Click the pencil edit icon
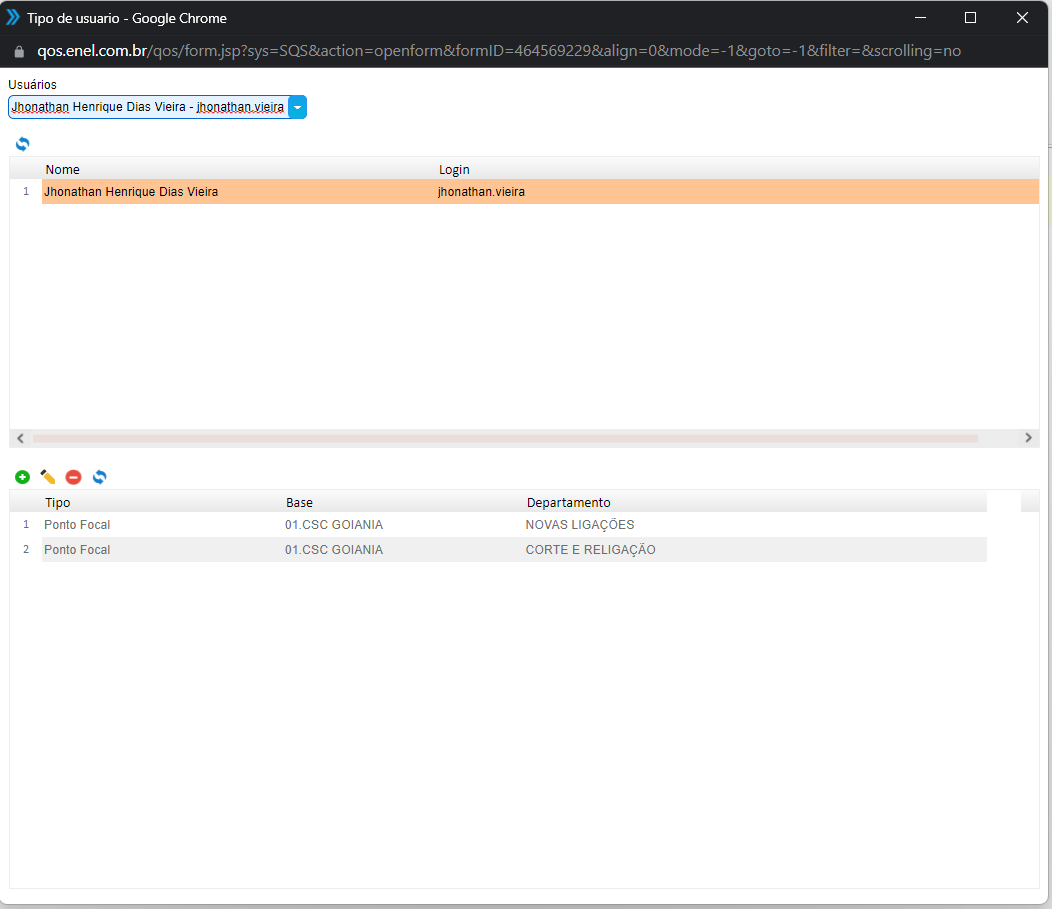The width and height of the screenshot is (1052, 909). [47, 478]
